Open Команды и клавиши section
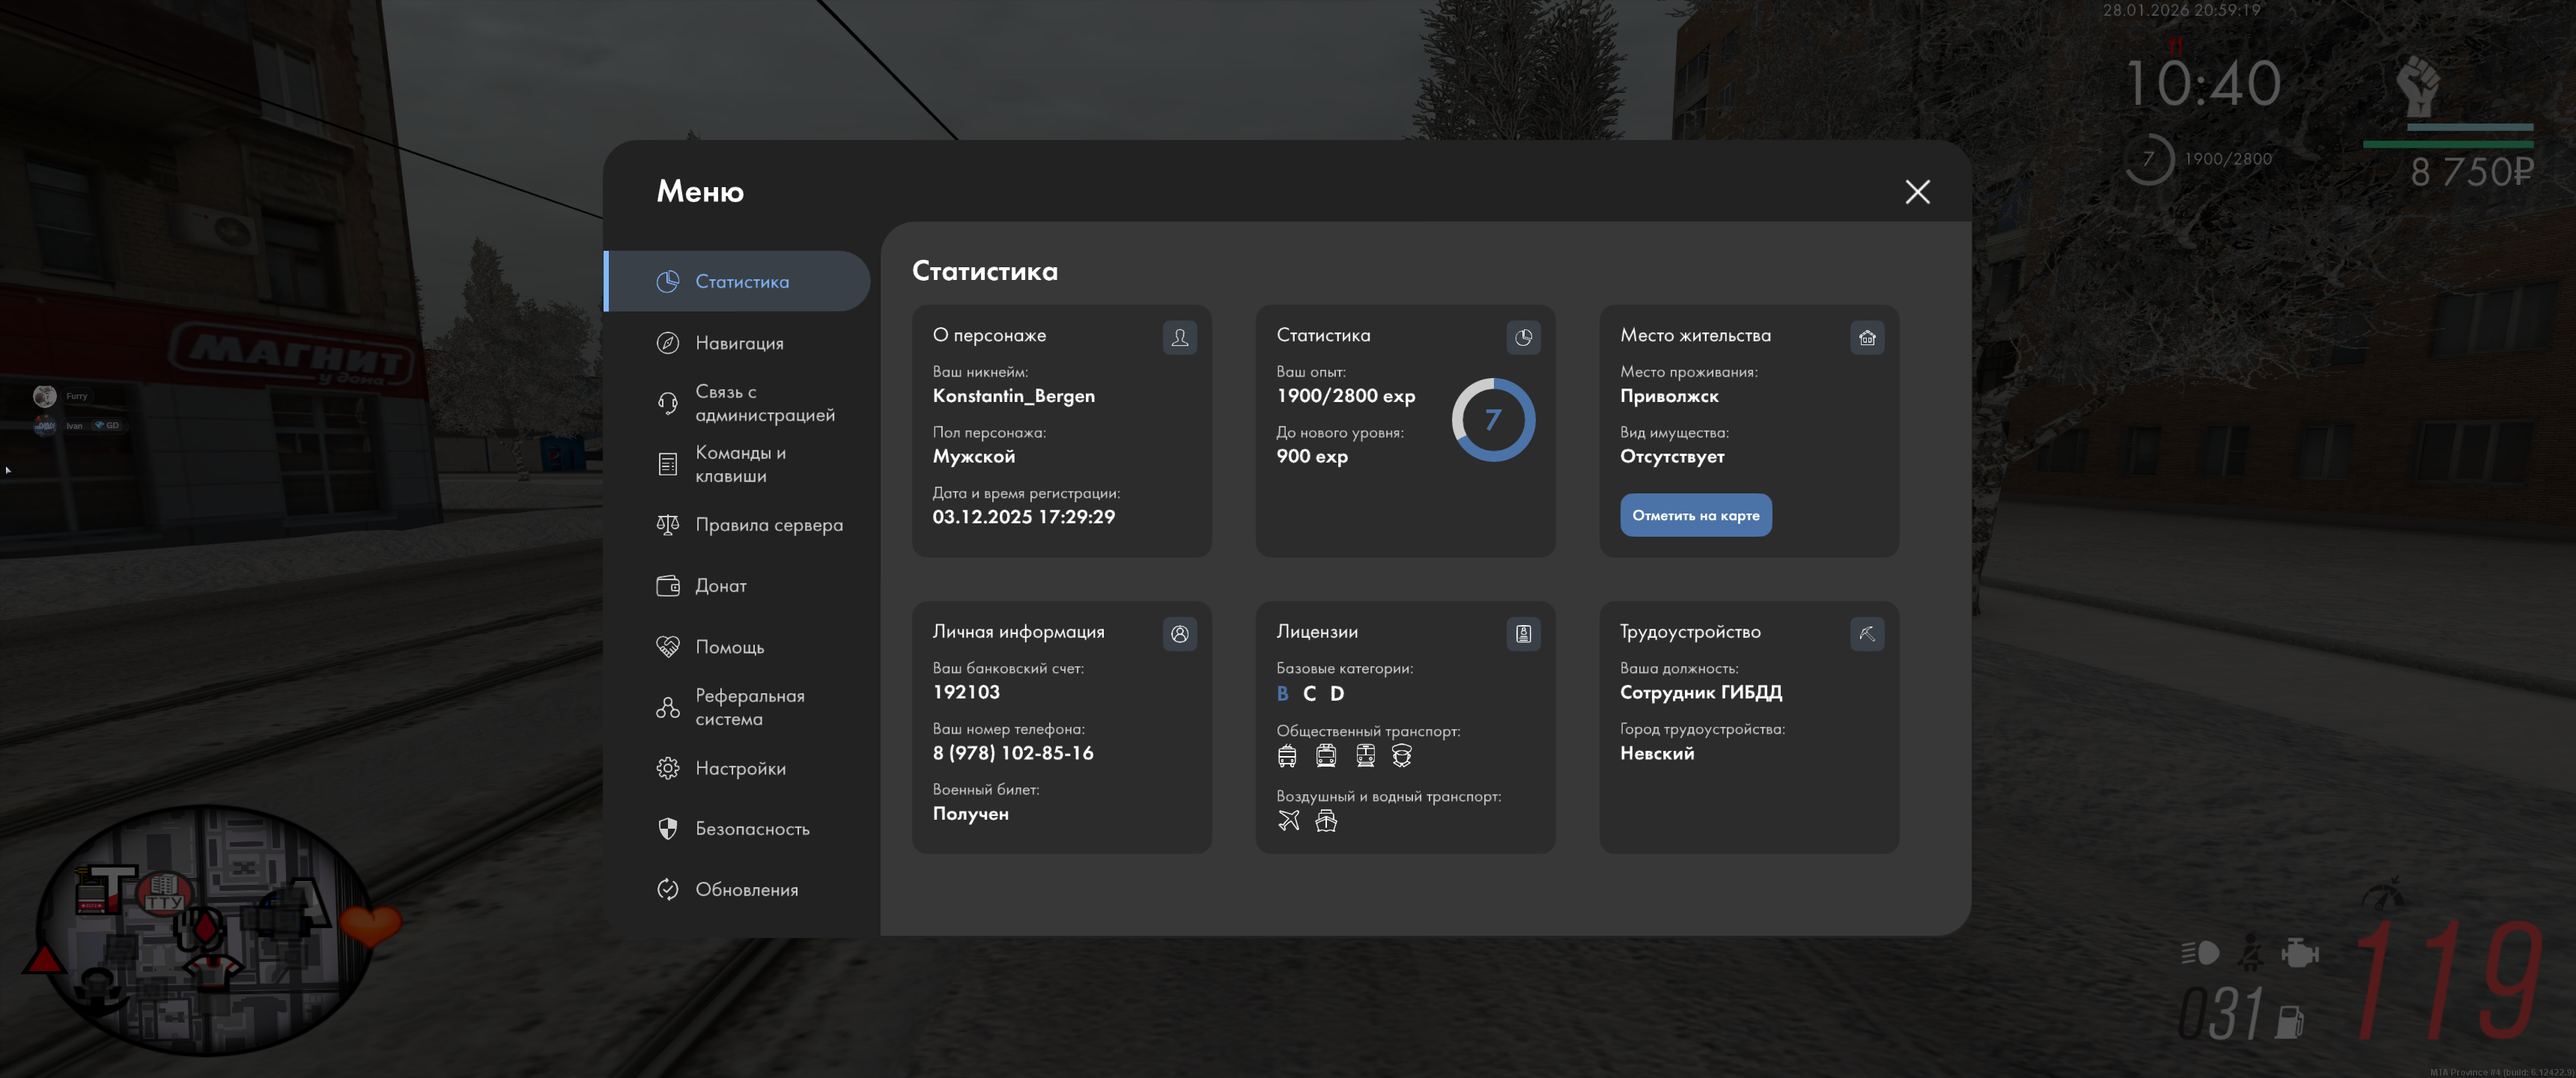2576x1078 pixels. tap(738, 464)
